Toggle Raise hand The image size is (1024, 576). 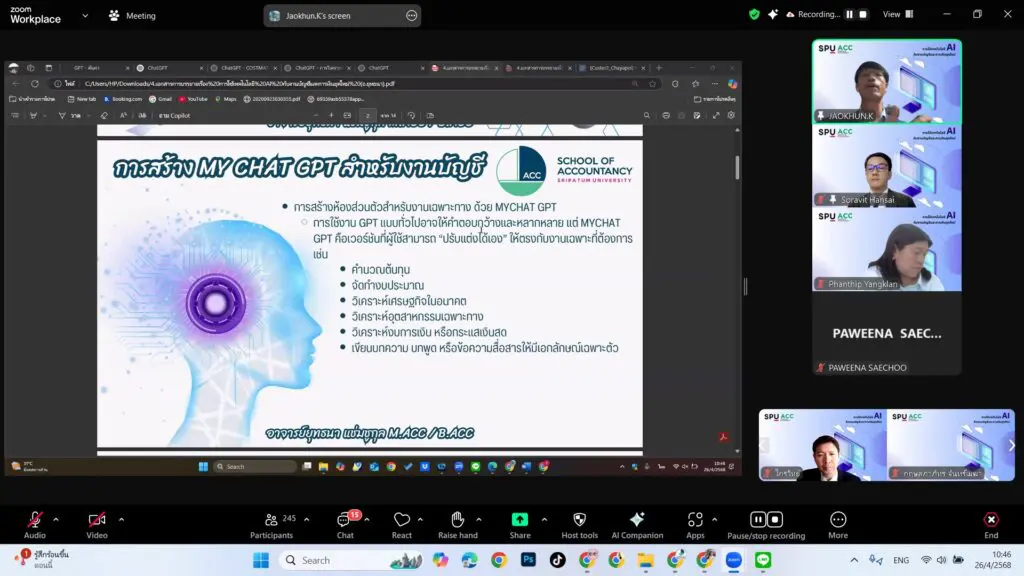pos(458,525)
